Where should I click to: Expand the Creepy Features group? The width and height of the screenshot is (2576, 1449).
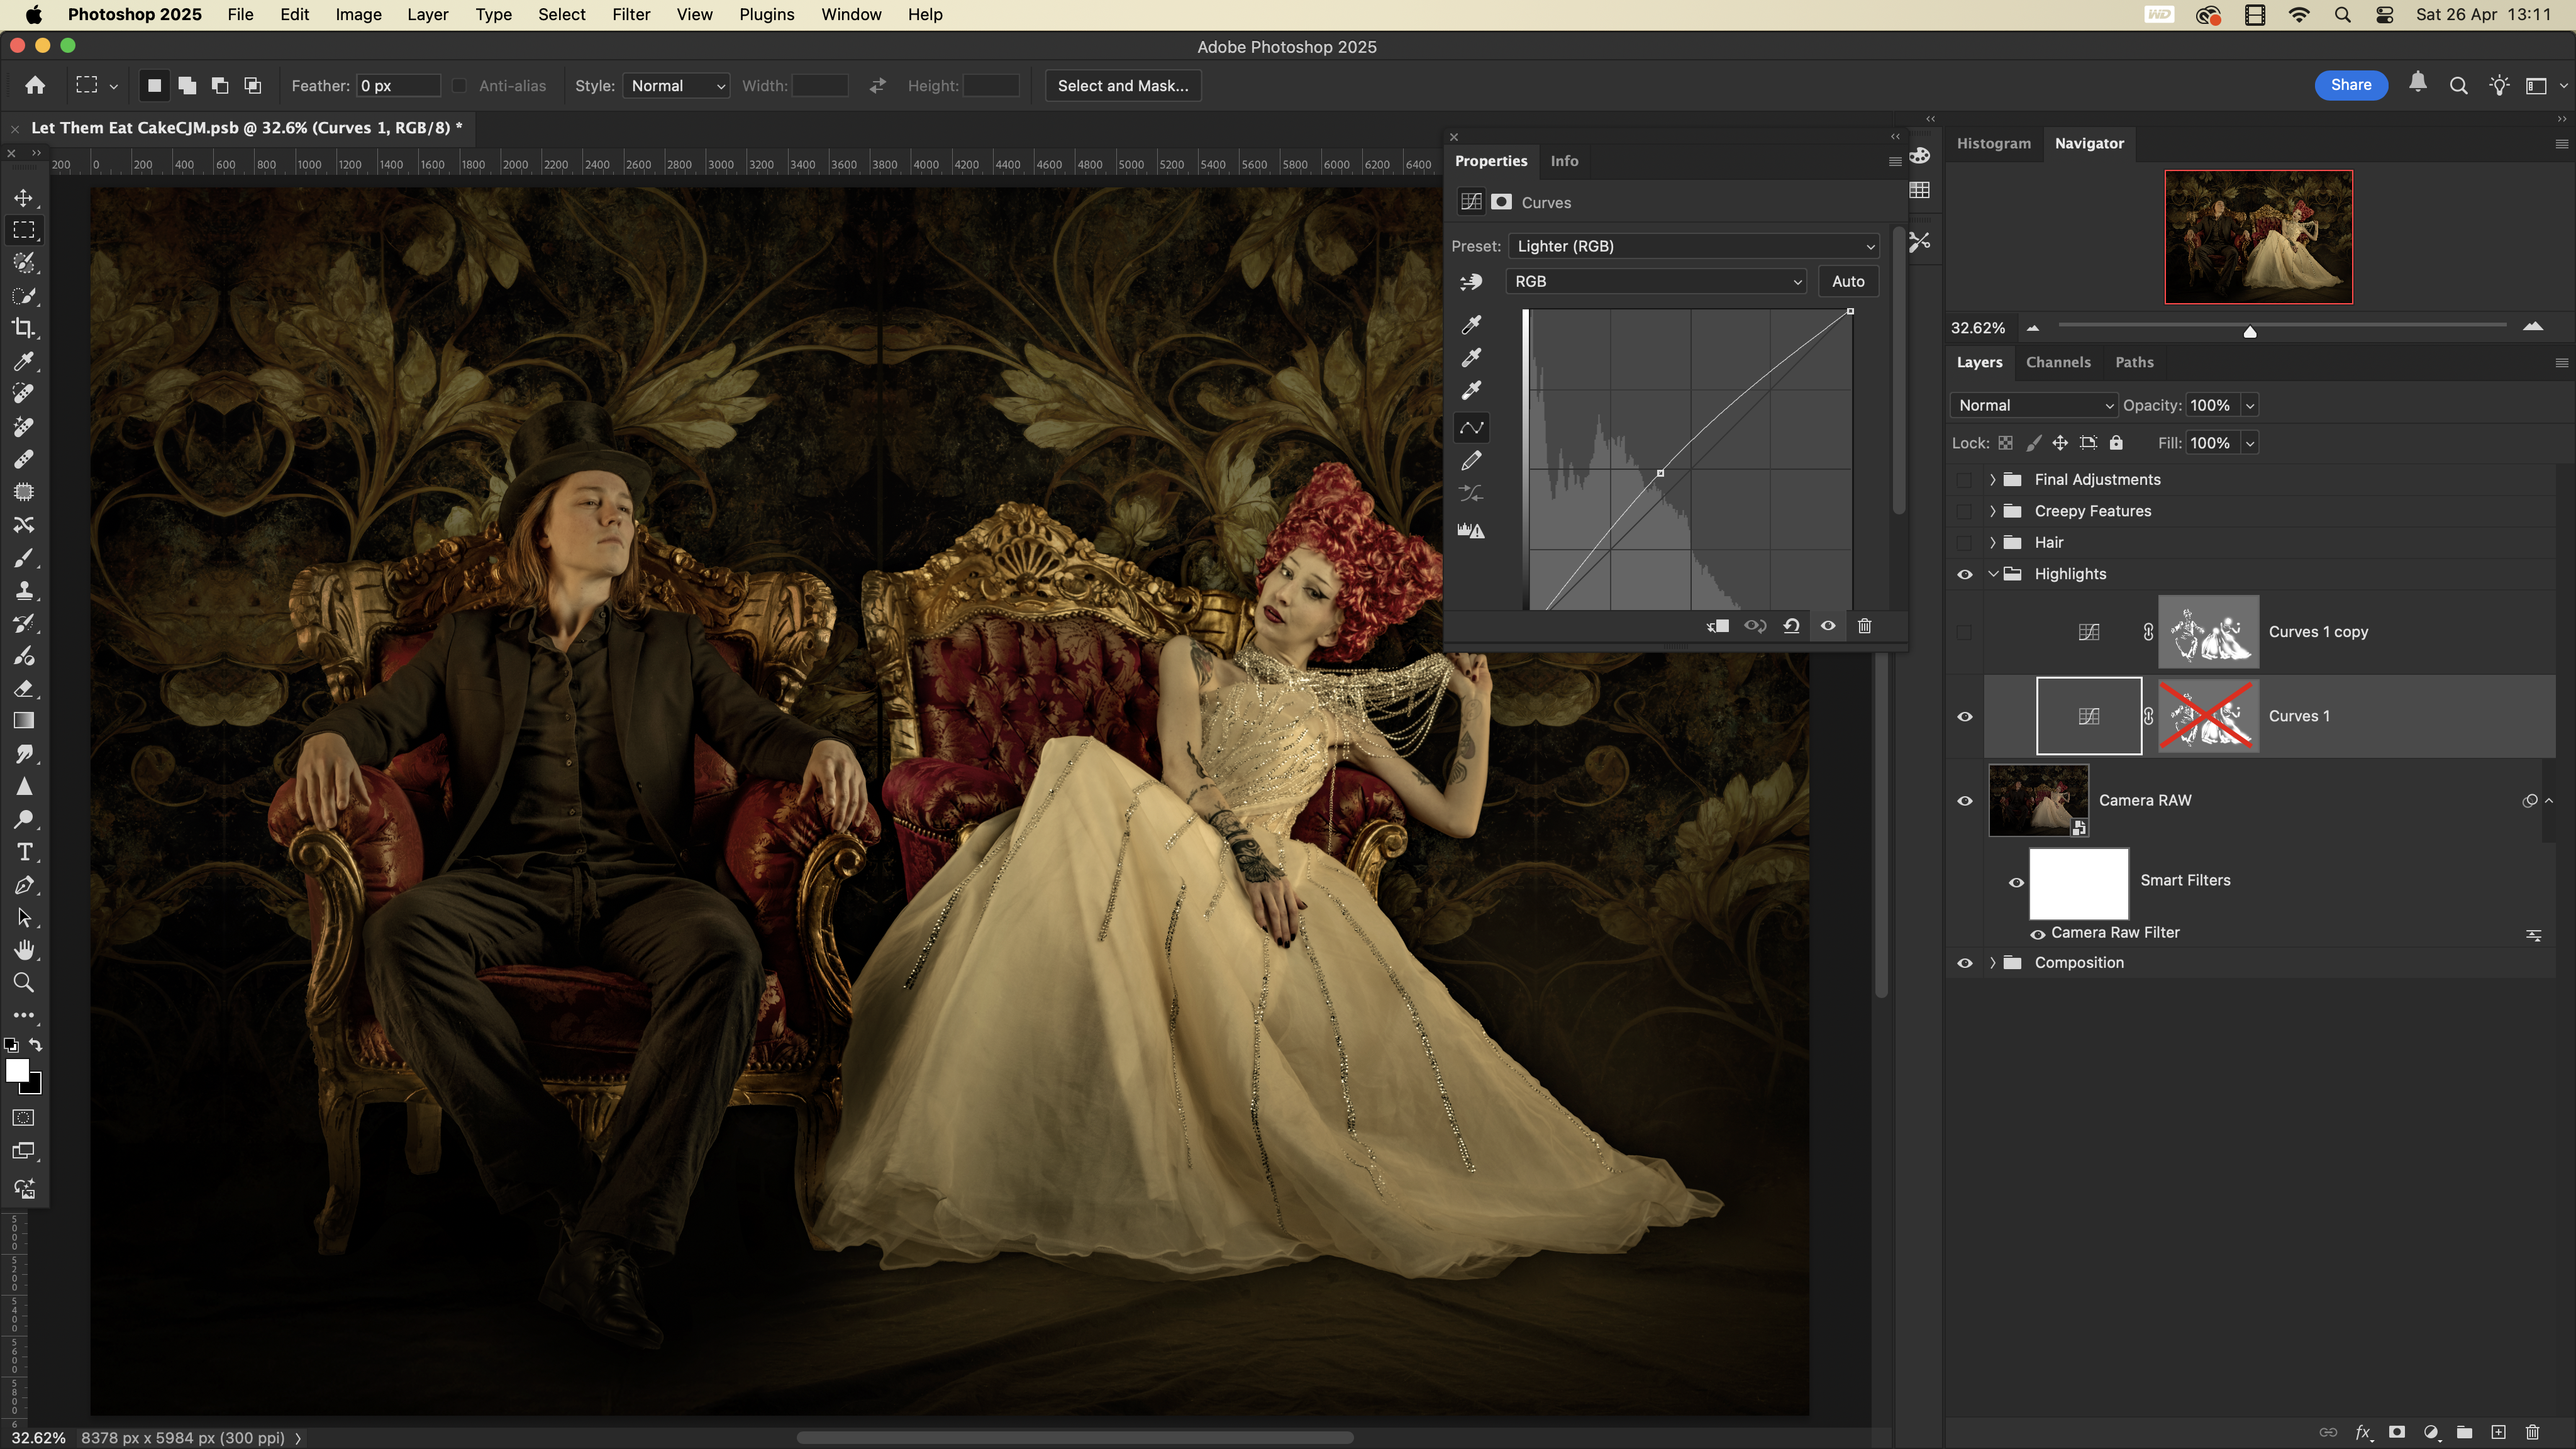pos(1992,511)
